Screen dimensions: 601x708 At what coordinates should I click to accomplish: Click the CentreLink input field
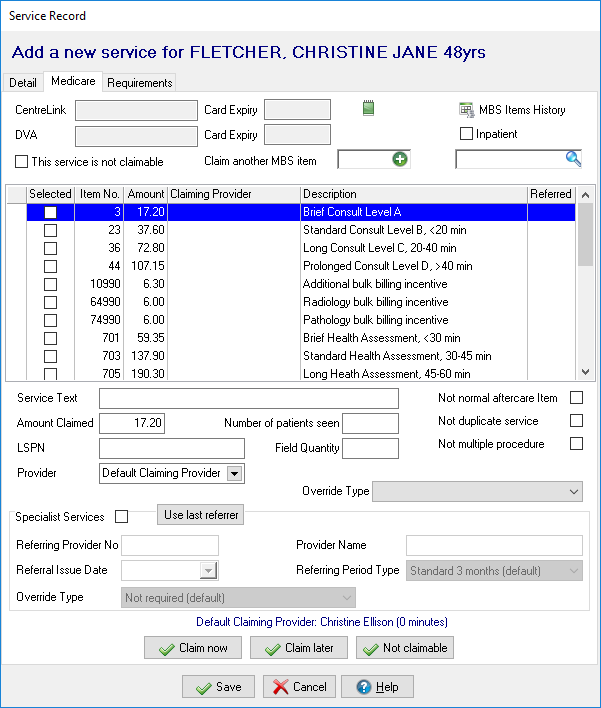[x=136, y=110]
